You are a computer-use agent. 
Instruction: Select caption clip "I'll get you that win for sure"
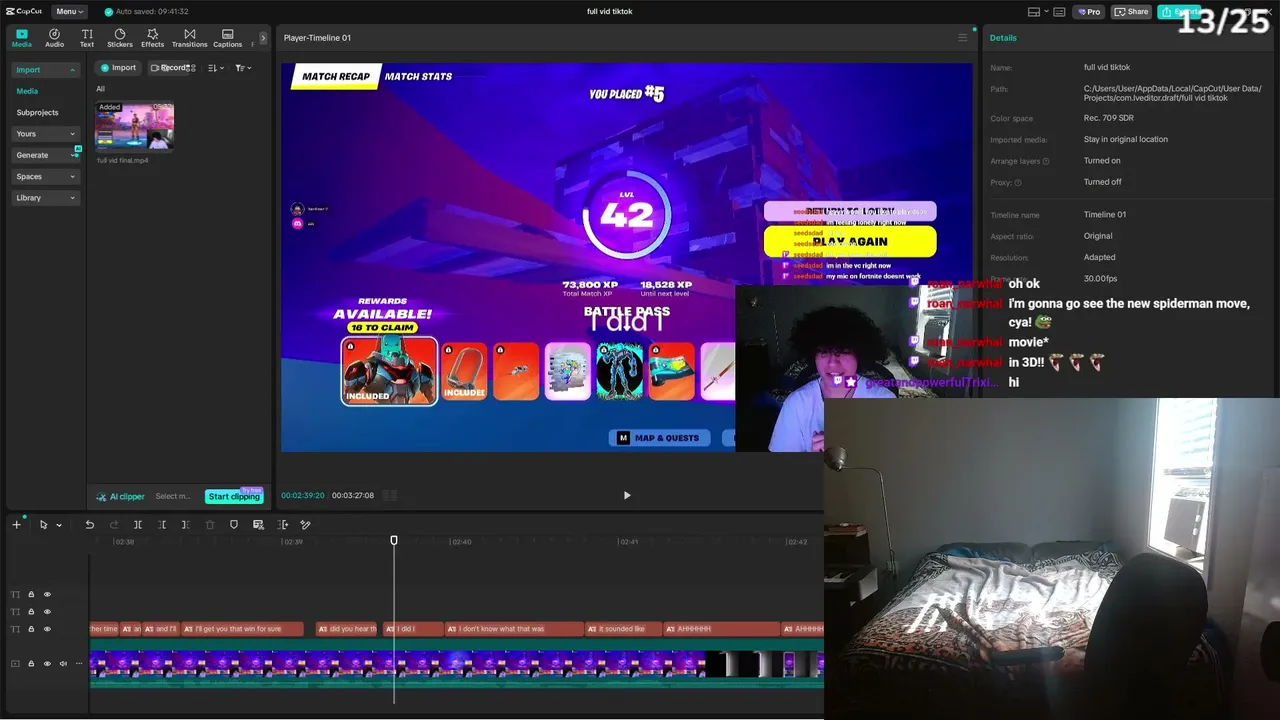[243, 629]
